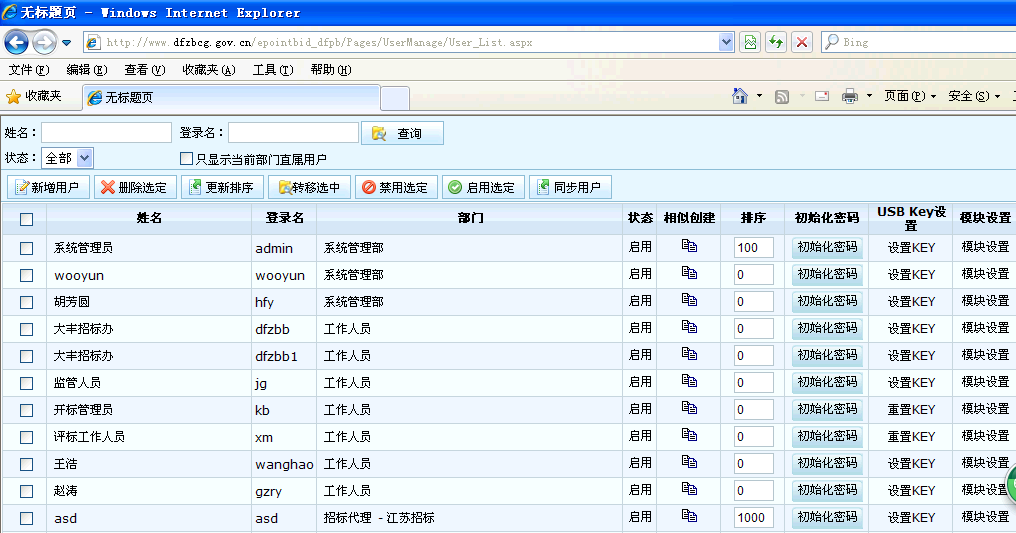The image size is (1016, 533).
Task: Click the 排序 field showing 100 for admin
Action: (754, 247)
